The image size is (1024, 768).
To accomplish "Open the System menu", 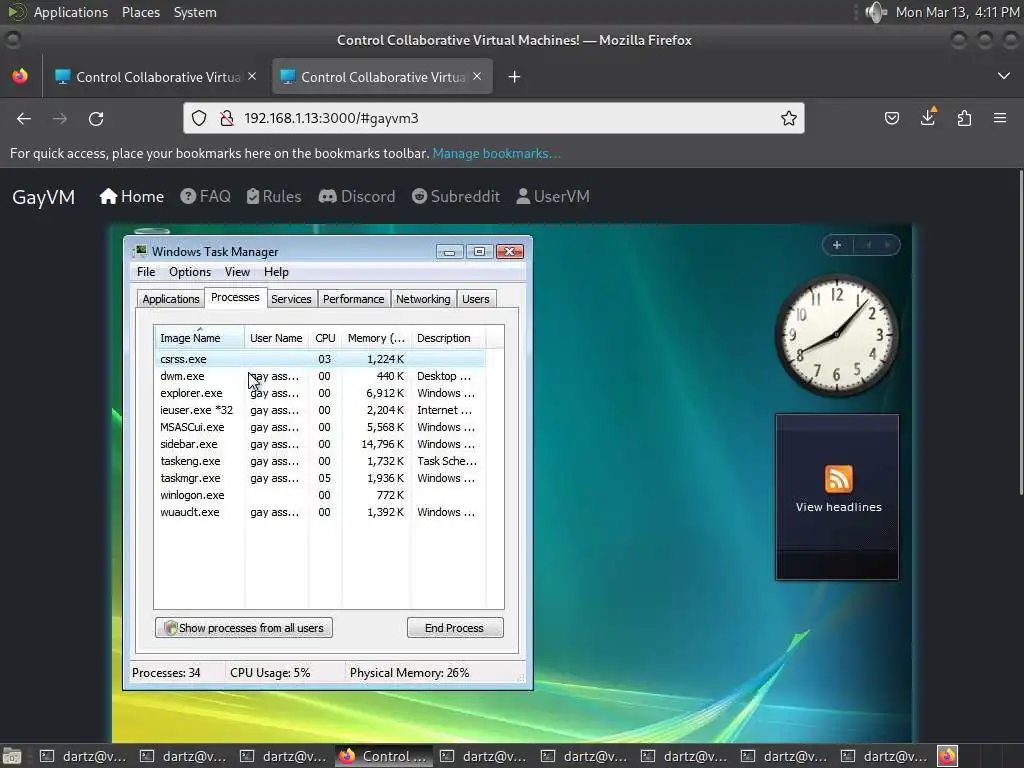I will point(195,12).
